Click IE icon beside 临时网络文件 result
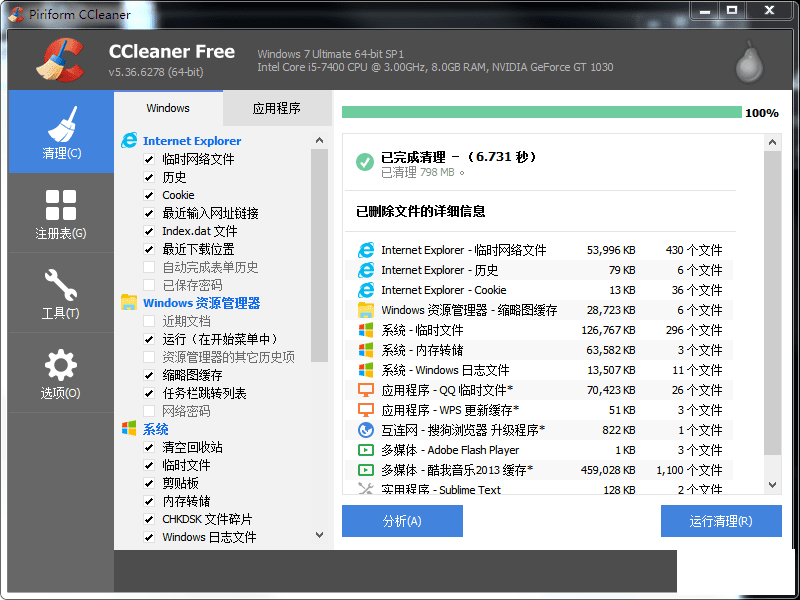800x600 pixels. 366,250
